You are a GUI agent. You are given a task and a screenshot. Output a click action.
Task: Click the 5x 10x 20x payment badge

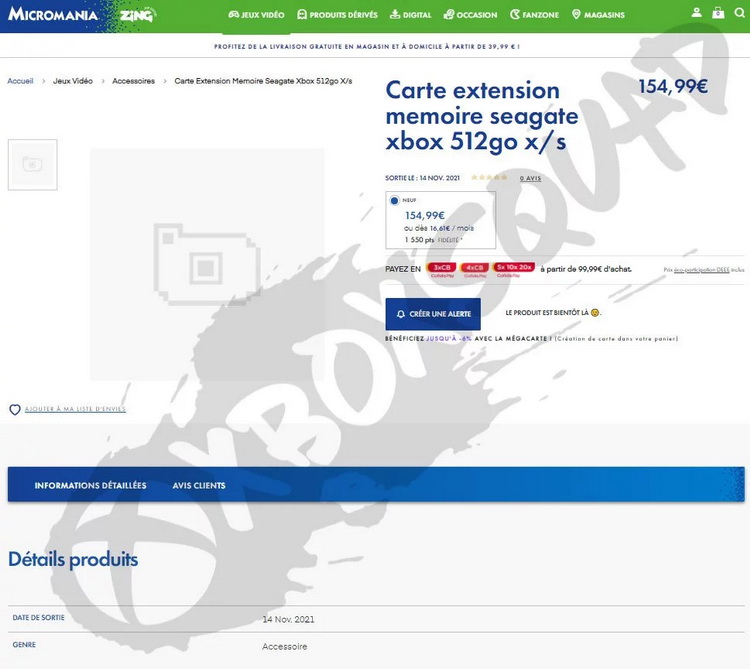(513, 268)
